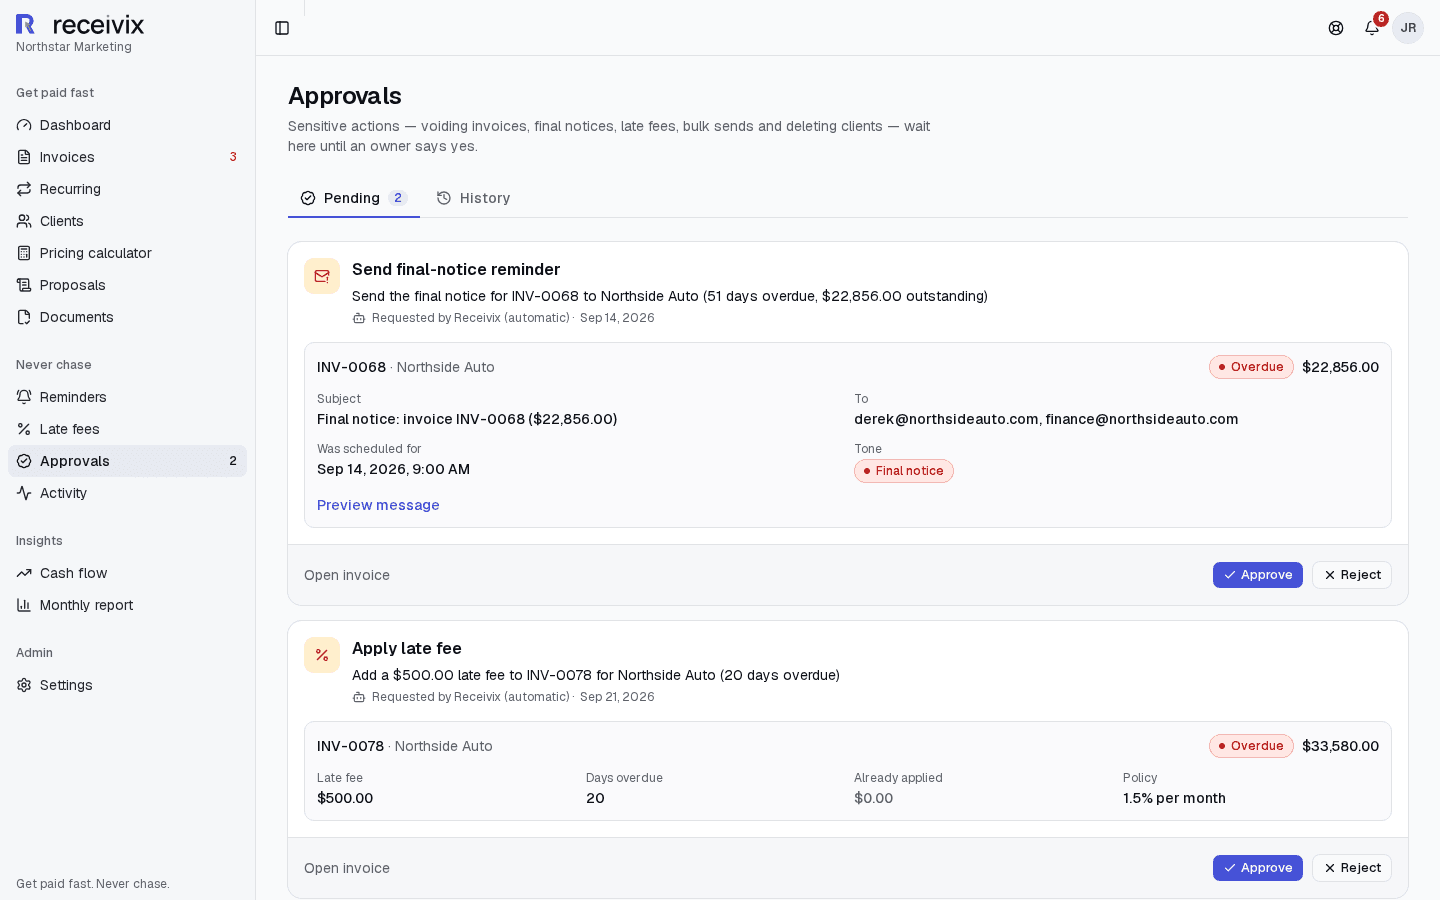Click the Activity pulse icon

point(24,493)
